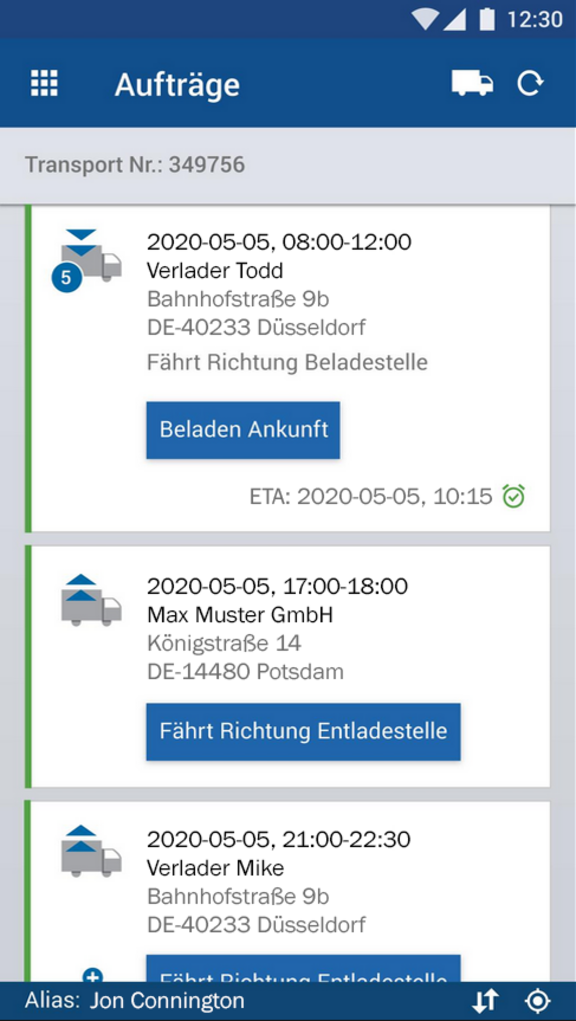Screen dimensions: 576x1021
Task: Select the Verlader Mike order entry
Action: click(288, 892)
